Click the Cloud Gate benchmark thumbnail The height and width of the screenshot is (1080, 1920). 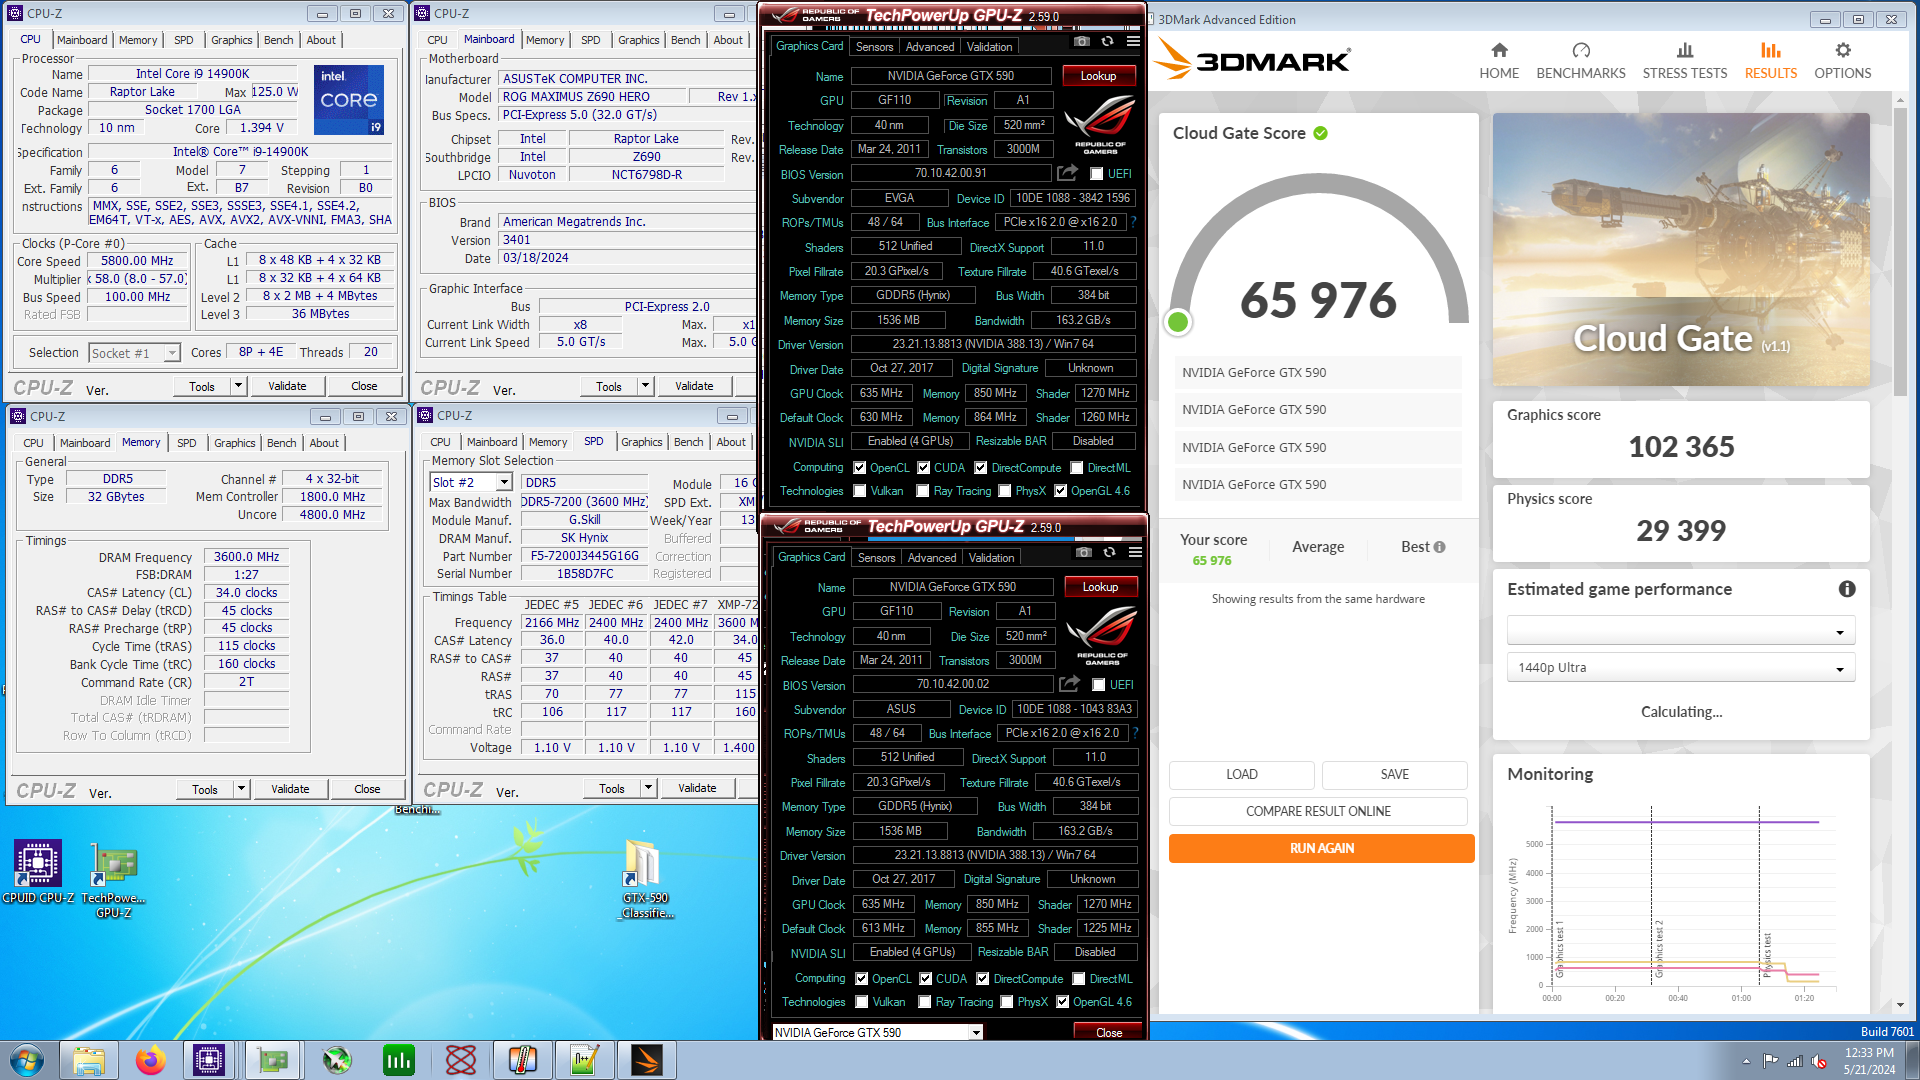[x=1680, y=249]
